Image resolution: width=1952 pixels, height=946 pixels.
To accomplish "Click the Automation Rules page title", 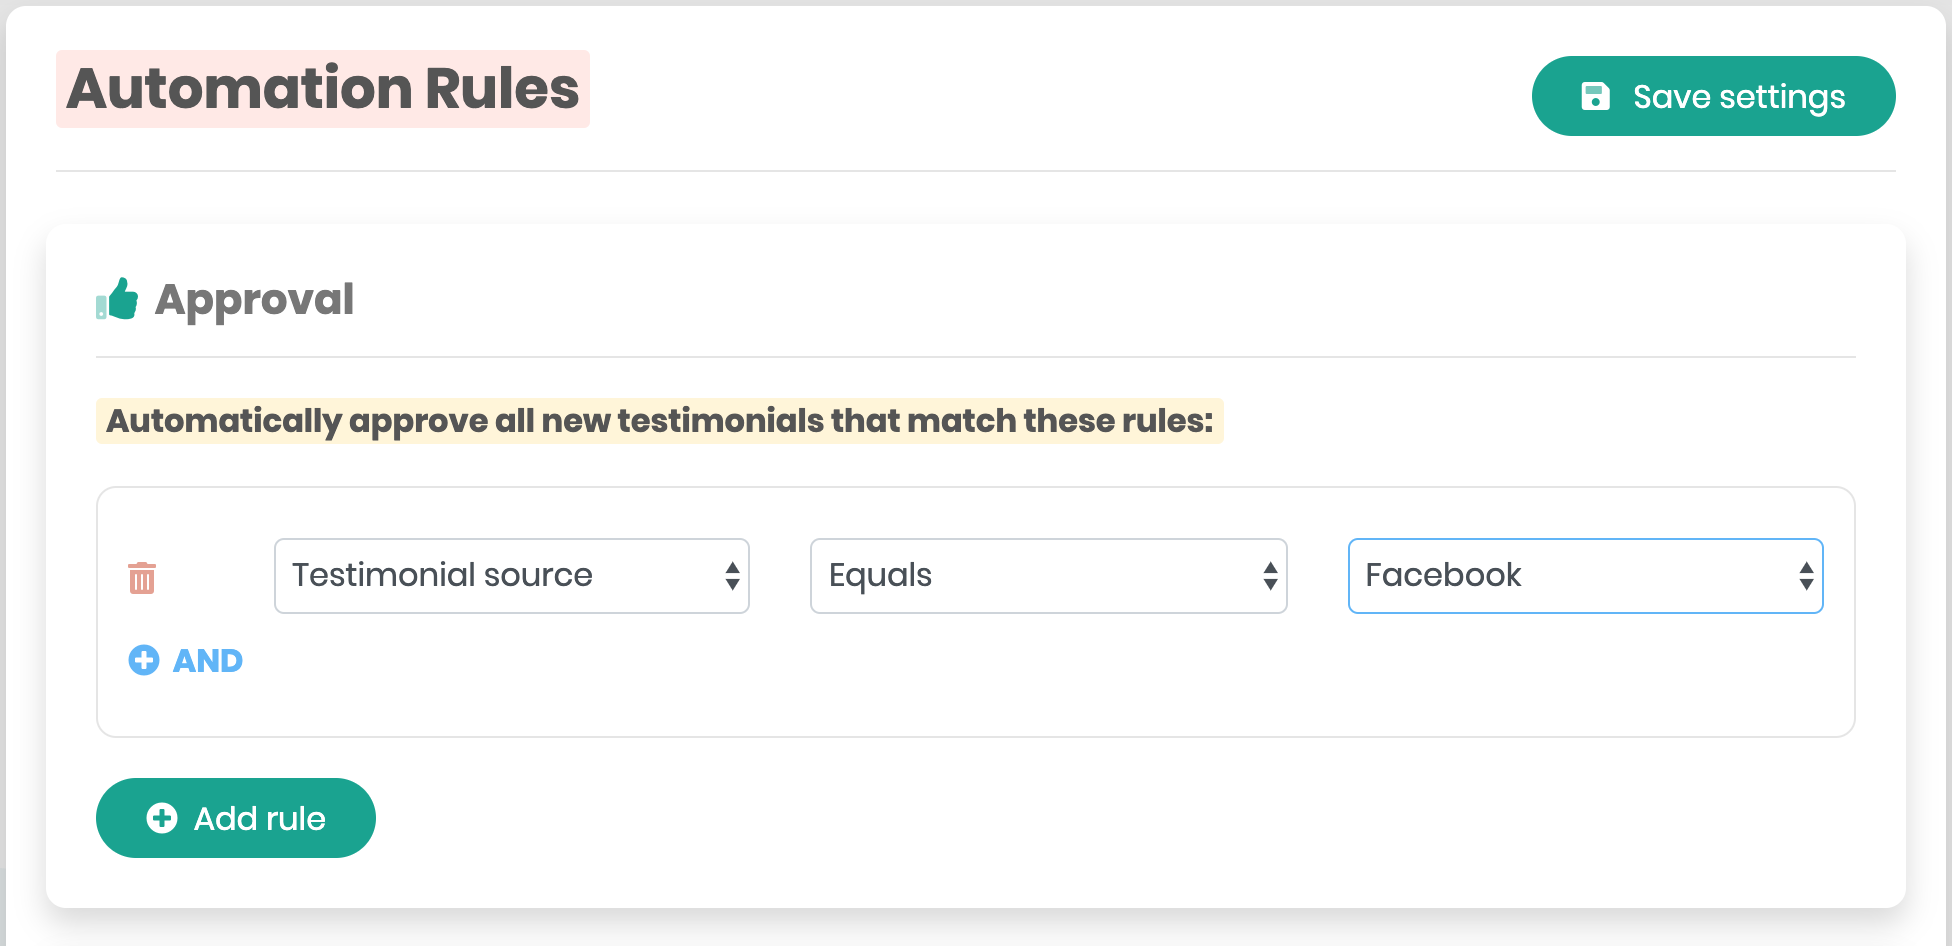I will pyautogui.click(x=322, y=89).
